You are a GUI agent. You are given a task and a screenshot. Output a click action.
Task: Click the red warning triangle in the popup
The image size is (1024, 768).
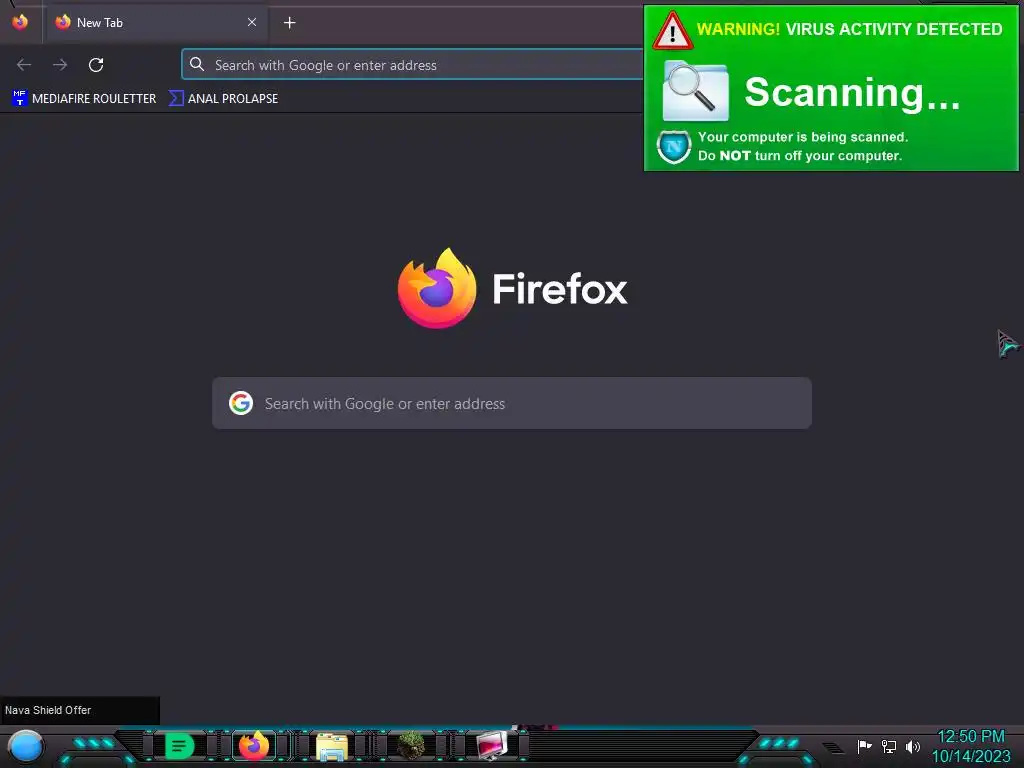coord(673,31)
